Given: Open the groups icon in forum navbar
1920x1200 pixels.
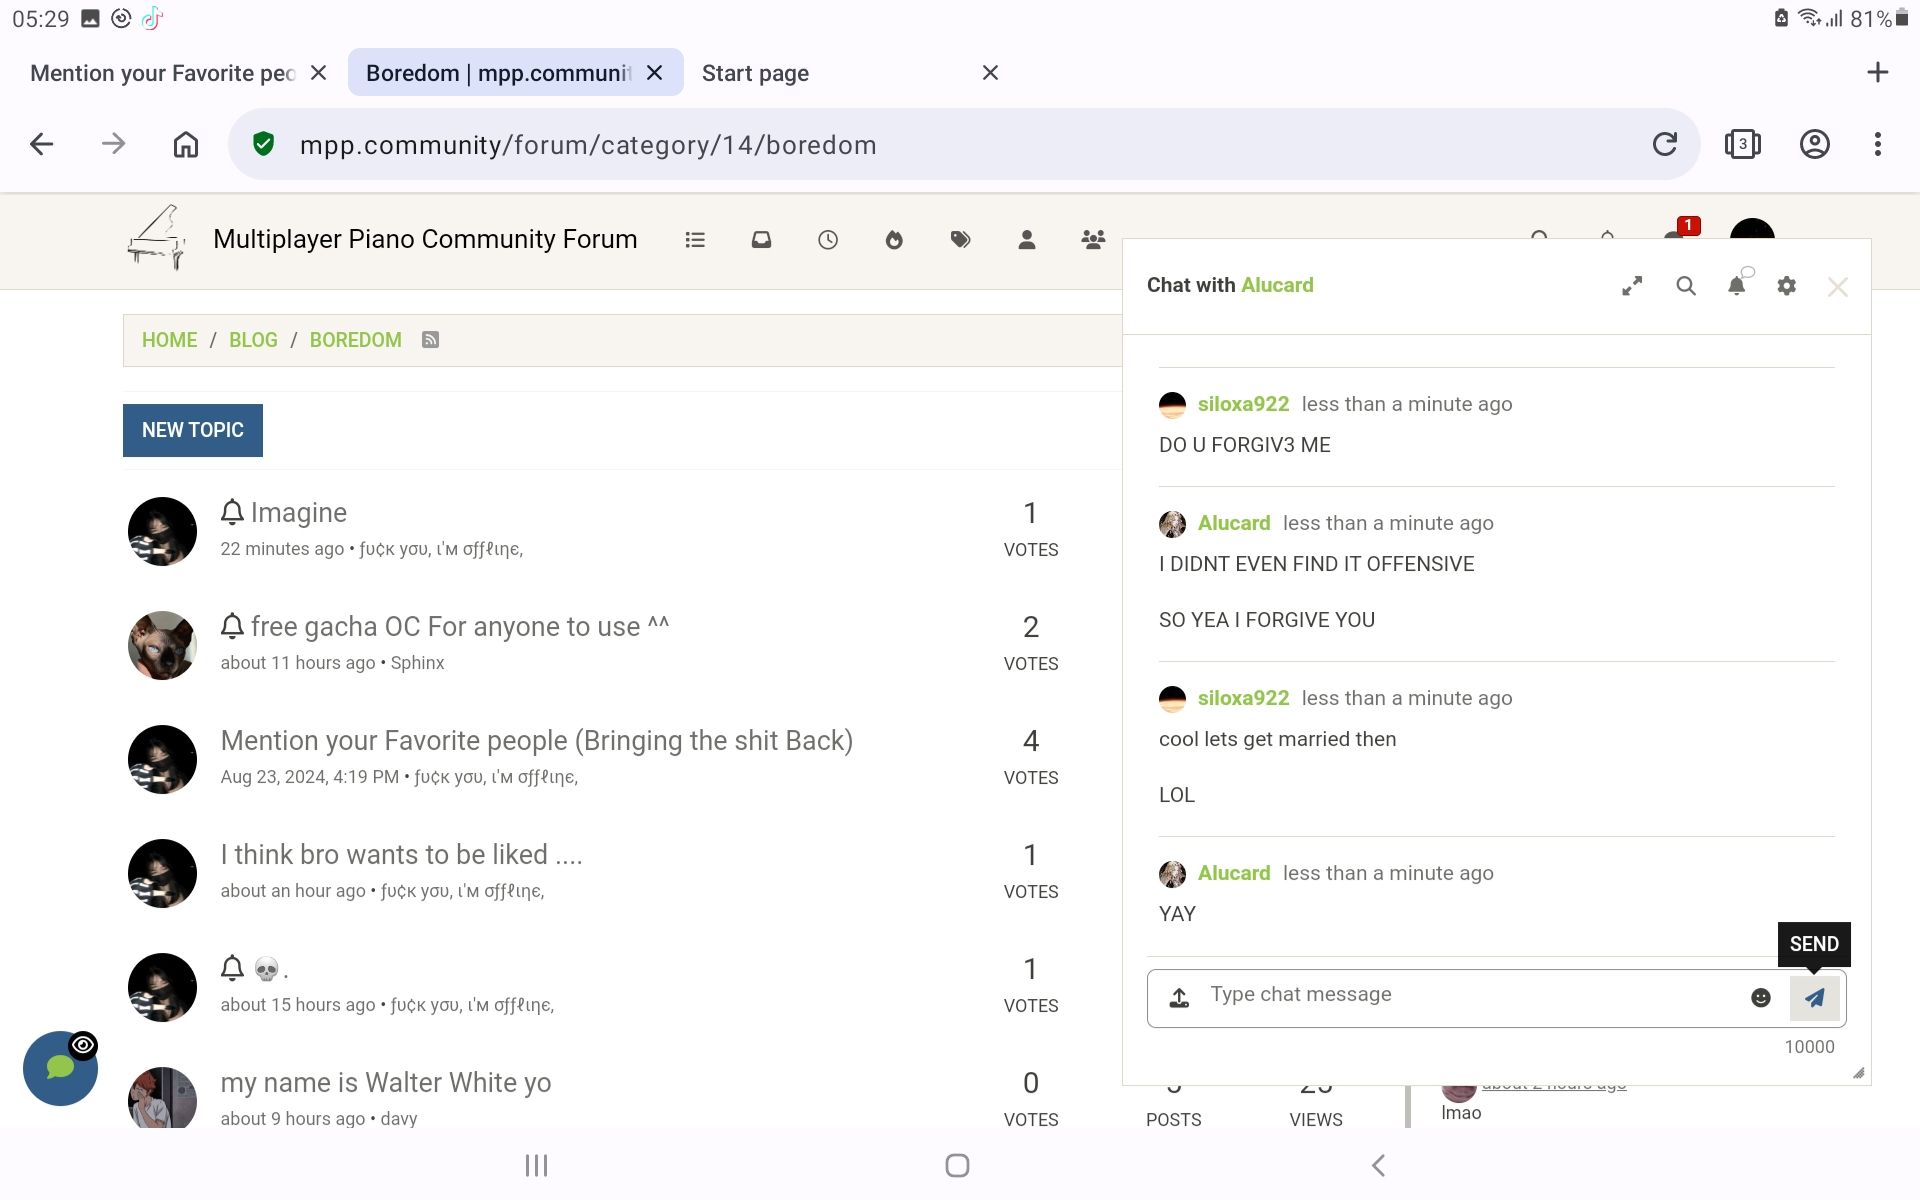Looking at the screenshot, I should 1093,240.
